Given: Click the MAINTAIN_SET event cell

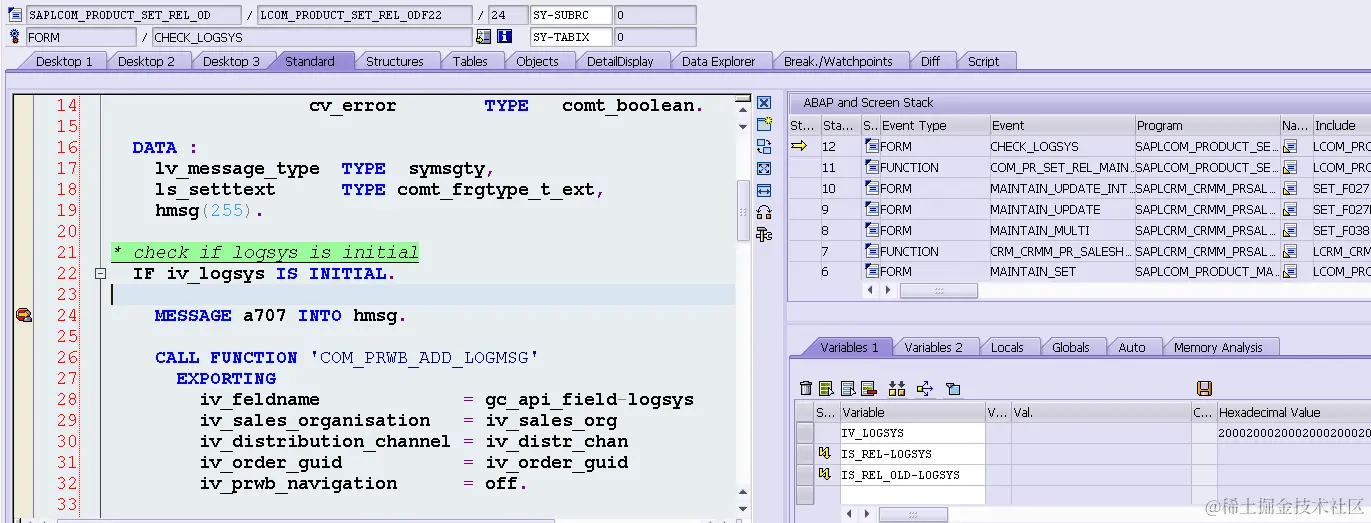Looking at the screenshot, I should tap(1060, 272).
